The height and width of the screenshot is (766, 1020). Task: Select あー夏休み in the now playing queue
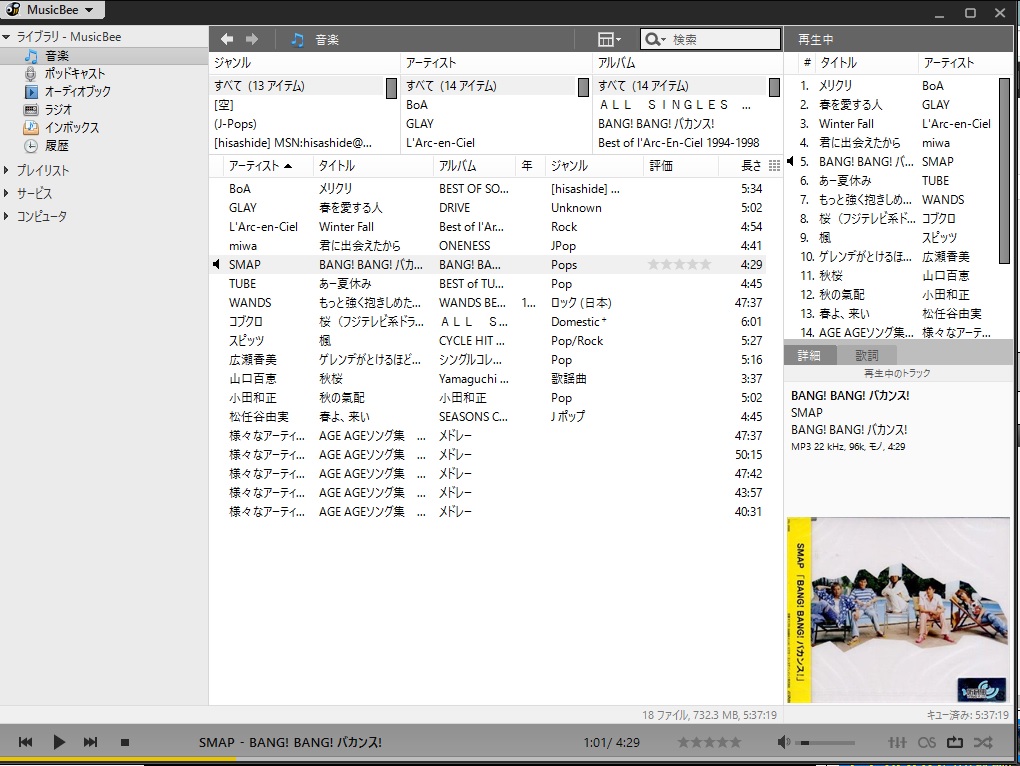[x=844, y=181]
